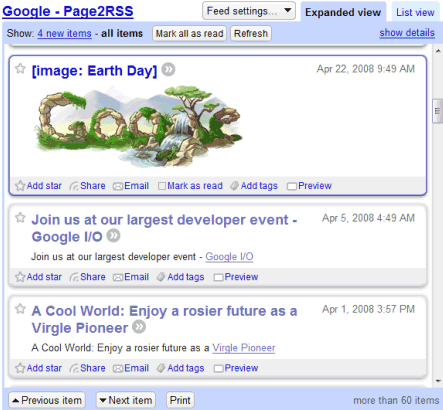443x410 pixels.
Task: Add star in Virgle Pioneer item footer
Action: coord(38,368)
